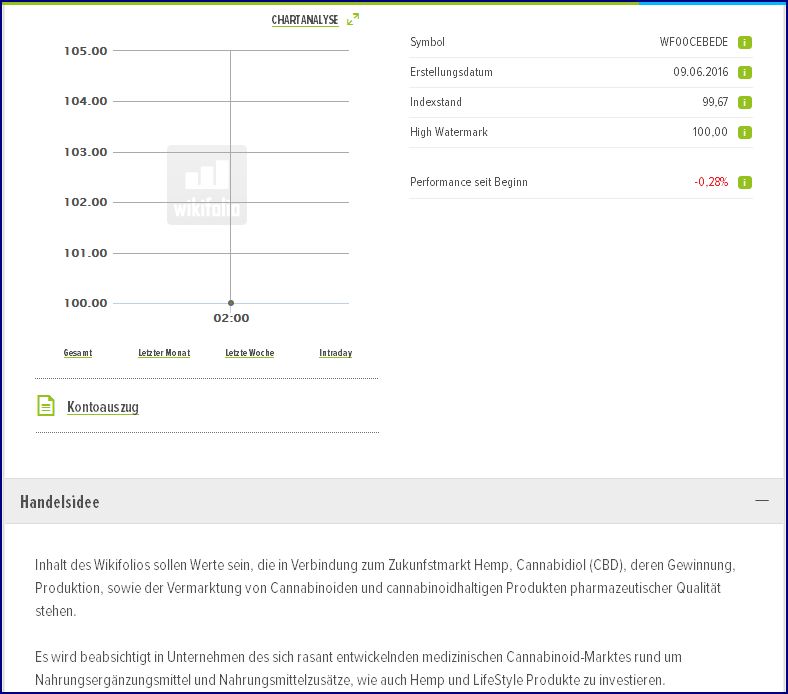The height and width of the screenshot is (694, 788).
Task: Collapse the Handelsidee section with minus icon
Action: (762, 500)
